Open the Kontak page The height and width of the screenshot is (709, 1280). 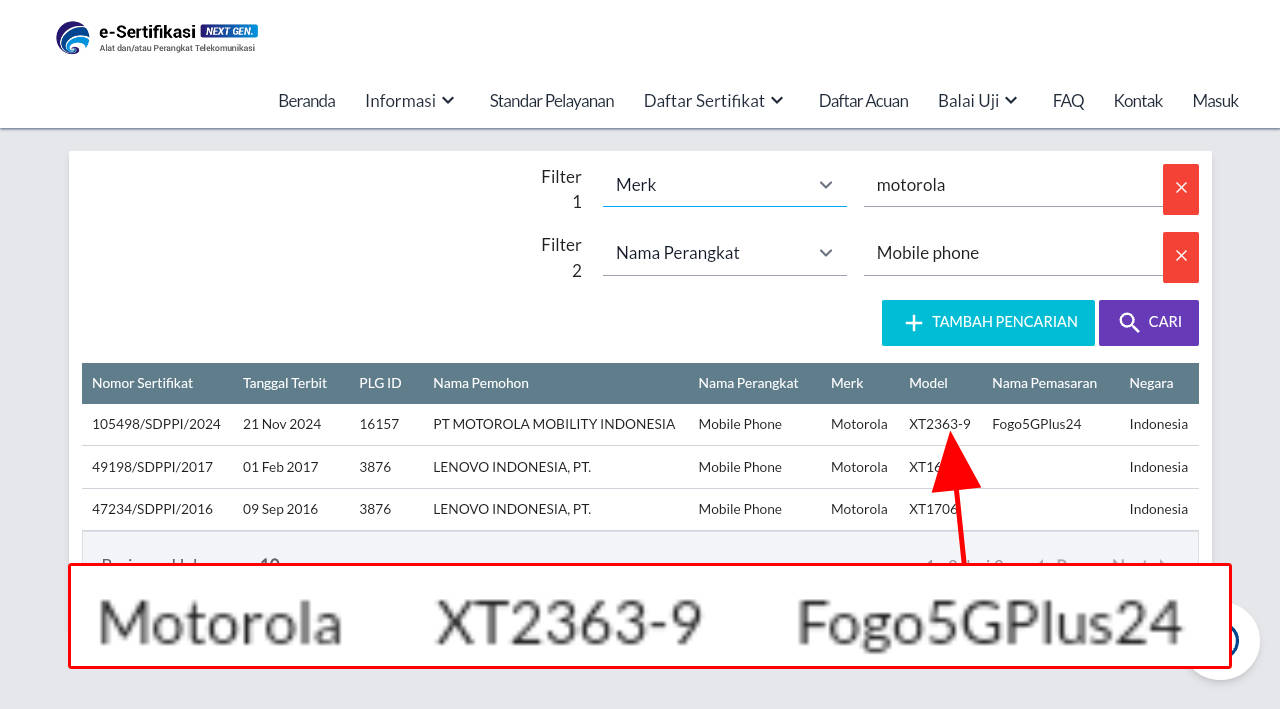pos(1138,101)
